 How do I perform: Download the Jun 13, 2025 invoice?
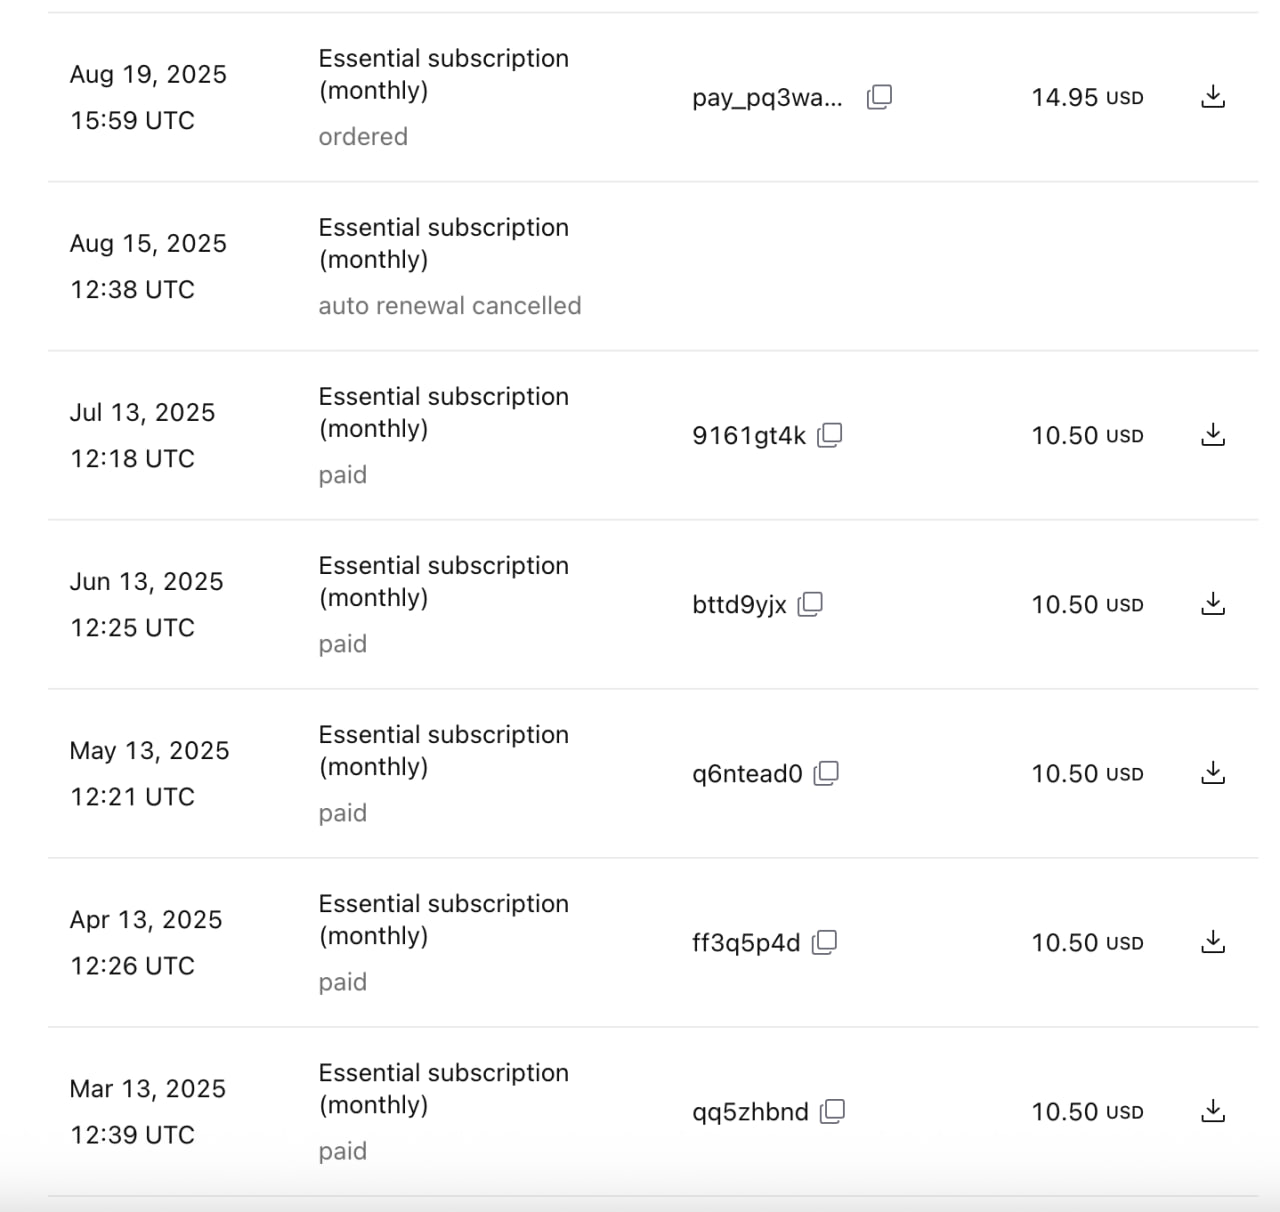(x=1212, y=604)
